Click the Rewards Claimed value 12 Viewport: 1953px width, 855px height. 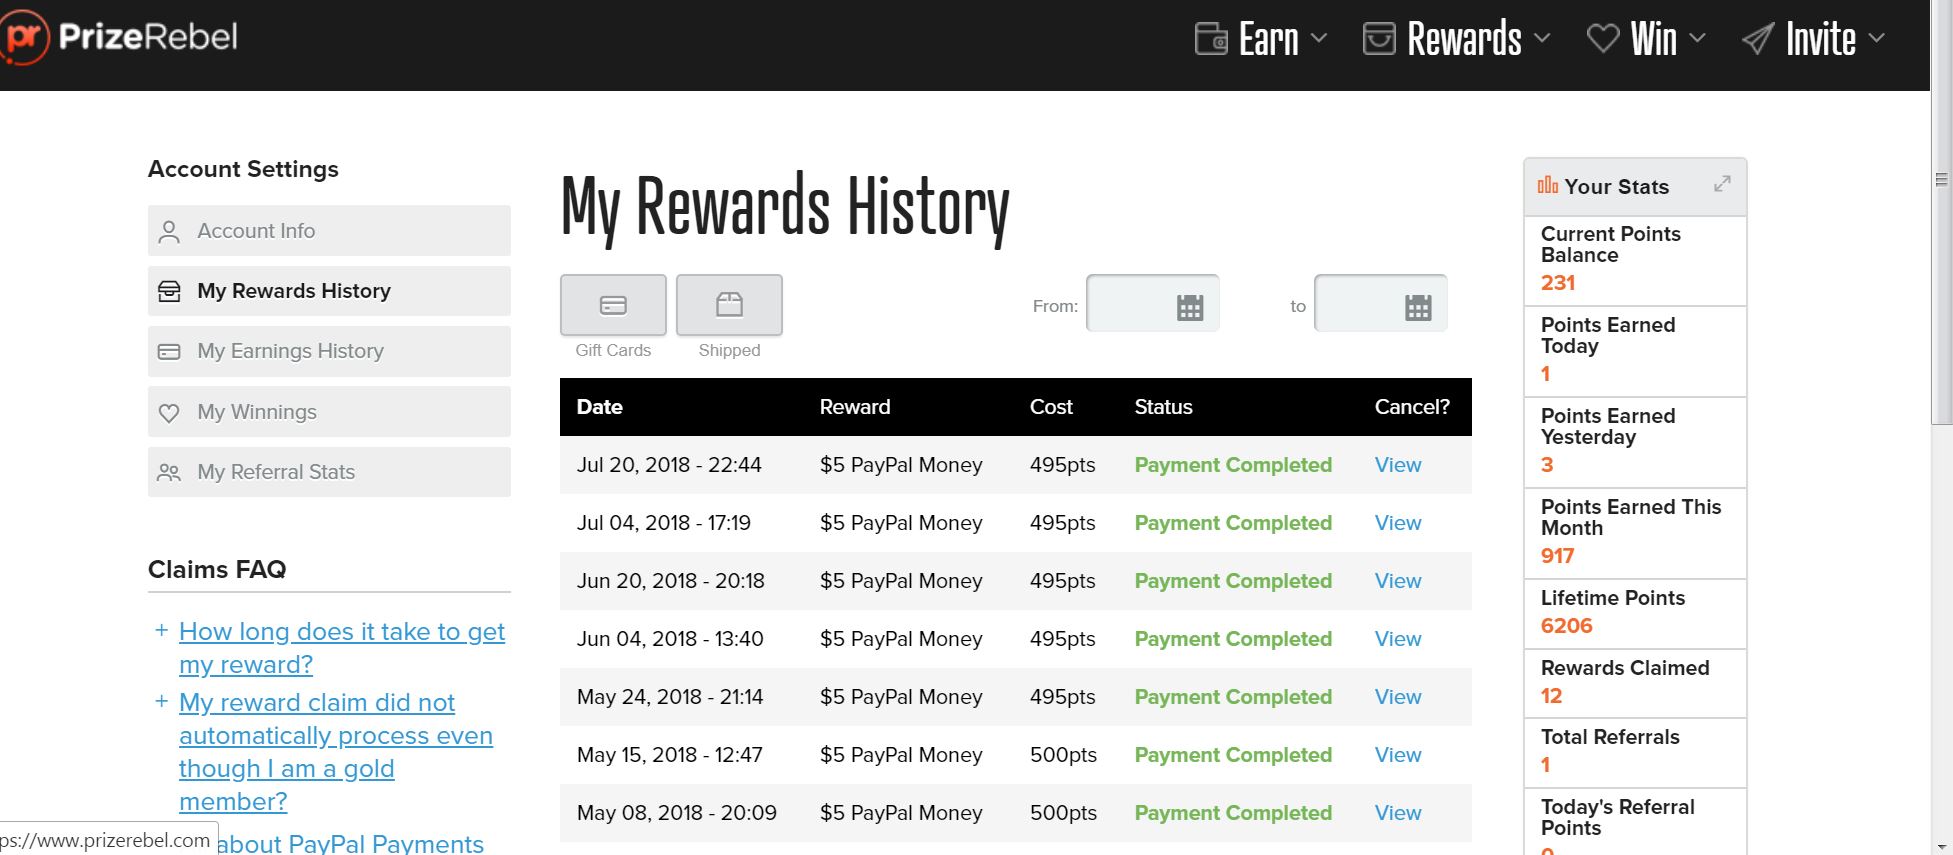pos(1551,696)
